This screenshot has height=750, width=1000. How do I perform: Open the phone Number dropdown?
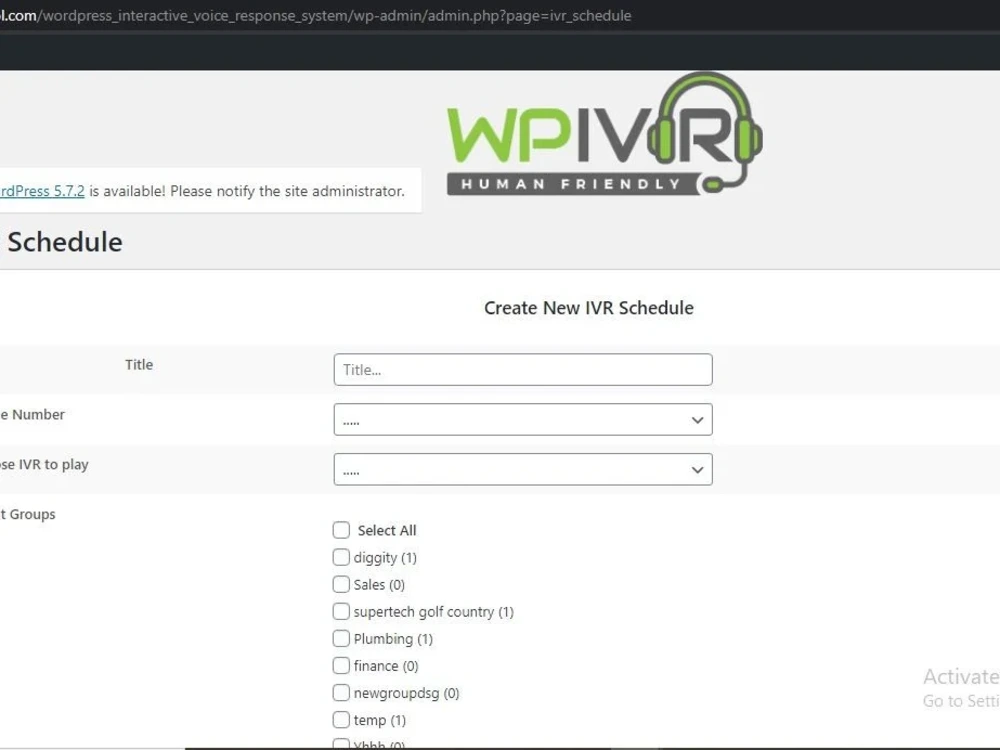click(x=522, y=420)
